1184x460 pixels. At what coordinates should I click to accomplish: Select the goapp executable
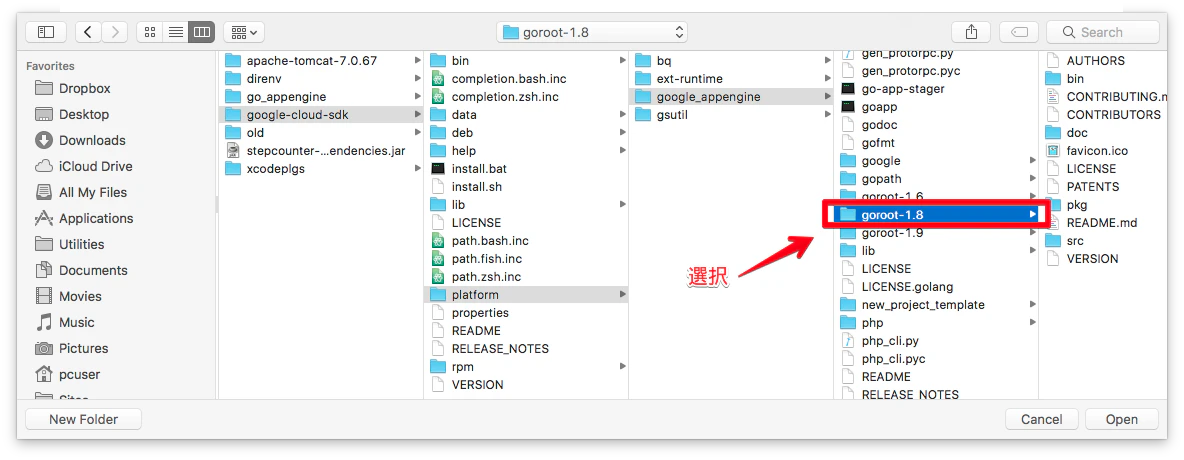tap(936, 107)
